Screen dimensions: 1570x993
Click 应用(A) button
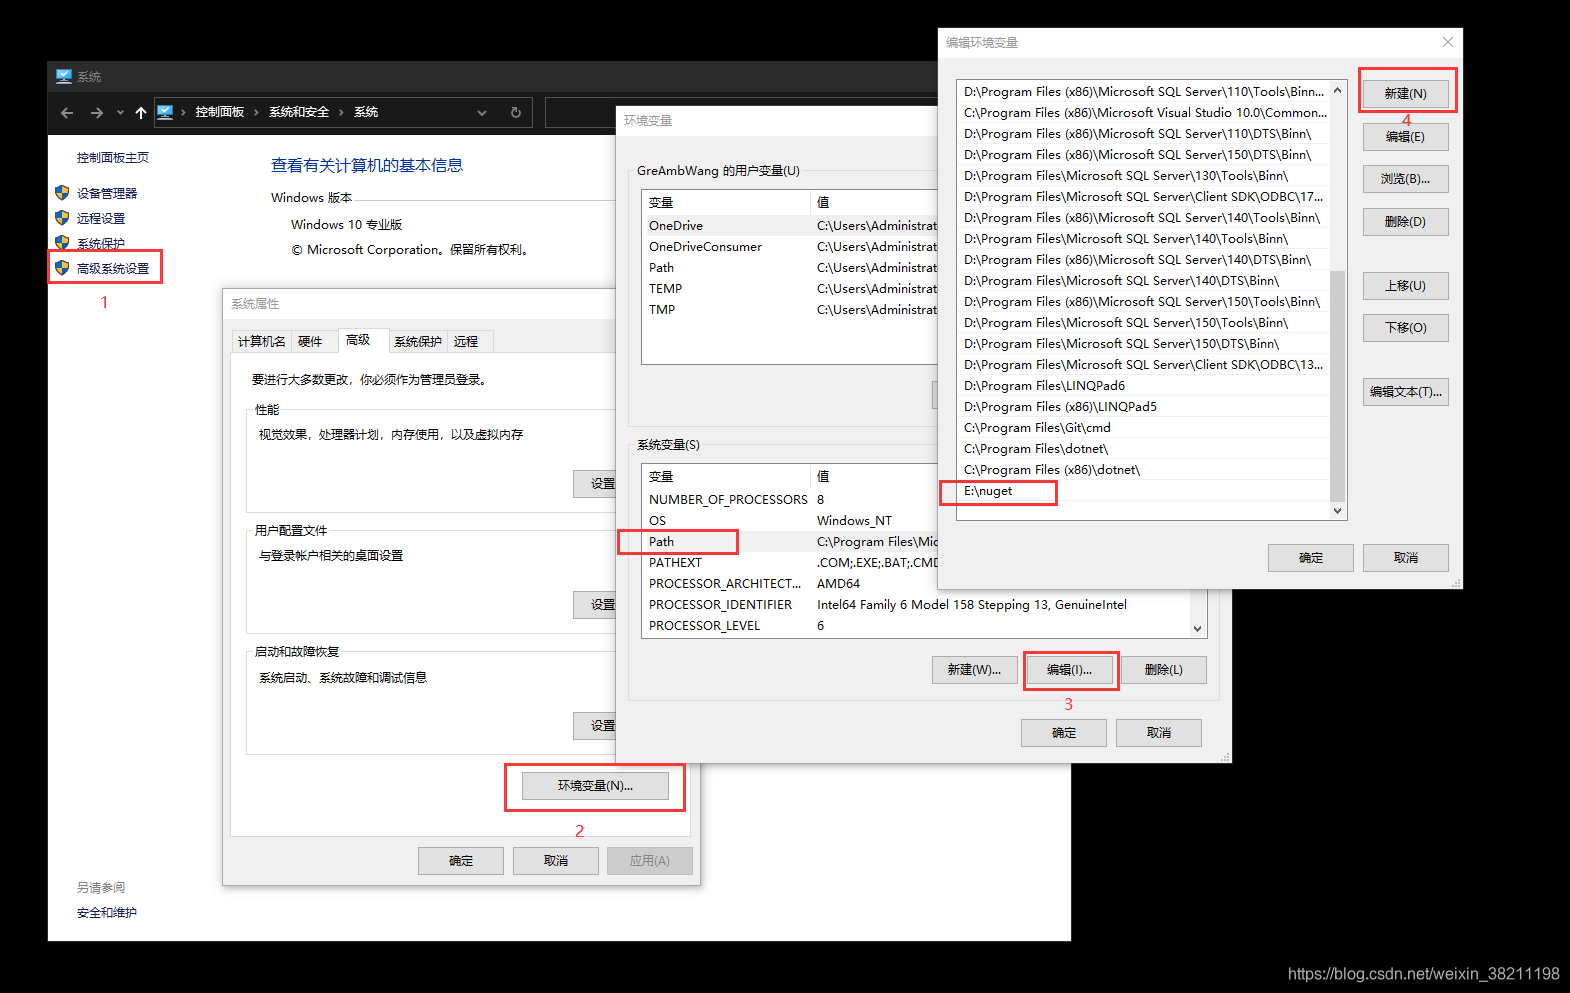click(650, 861)
